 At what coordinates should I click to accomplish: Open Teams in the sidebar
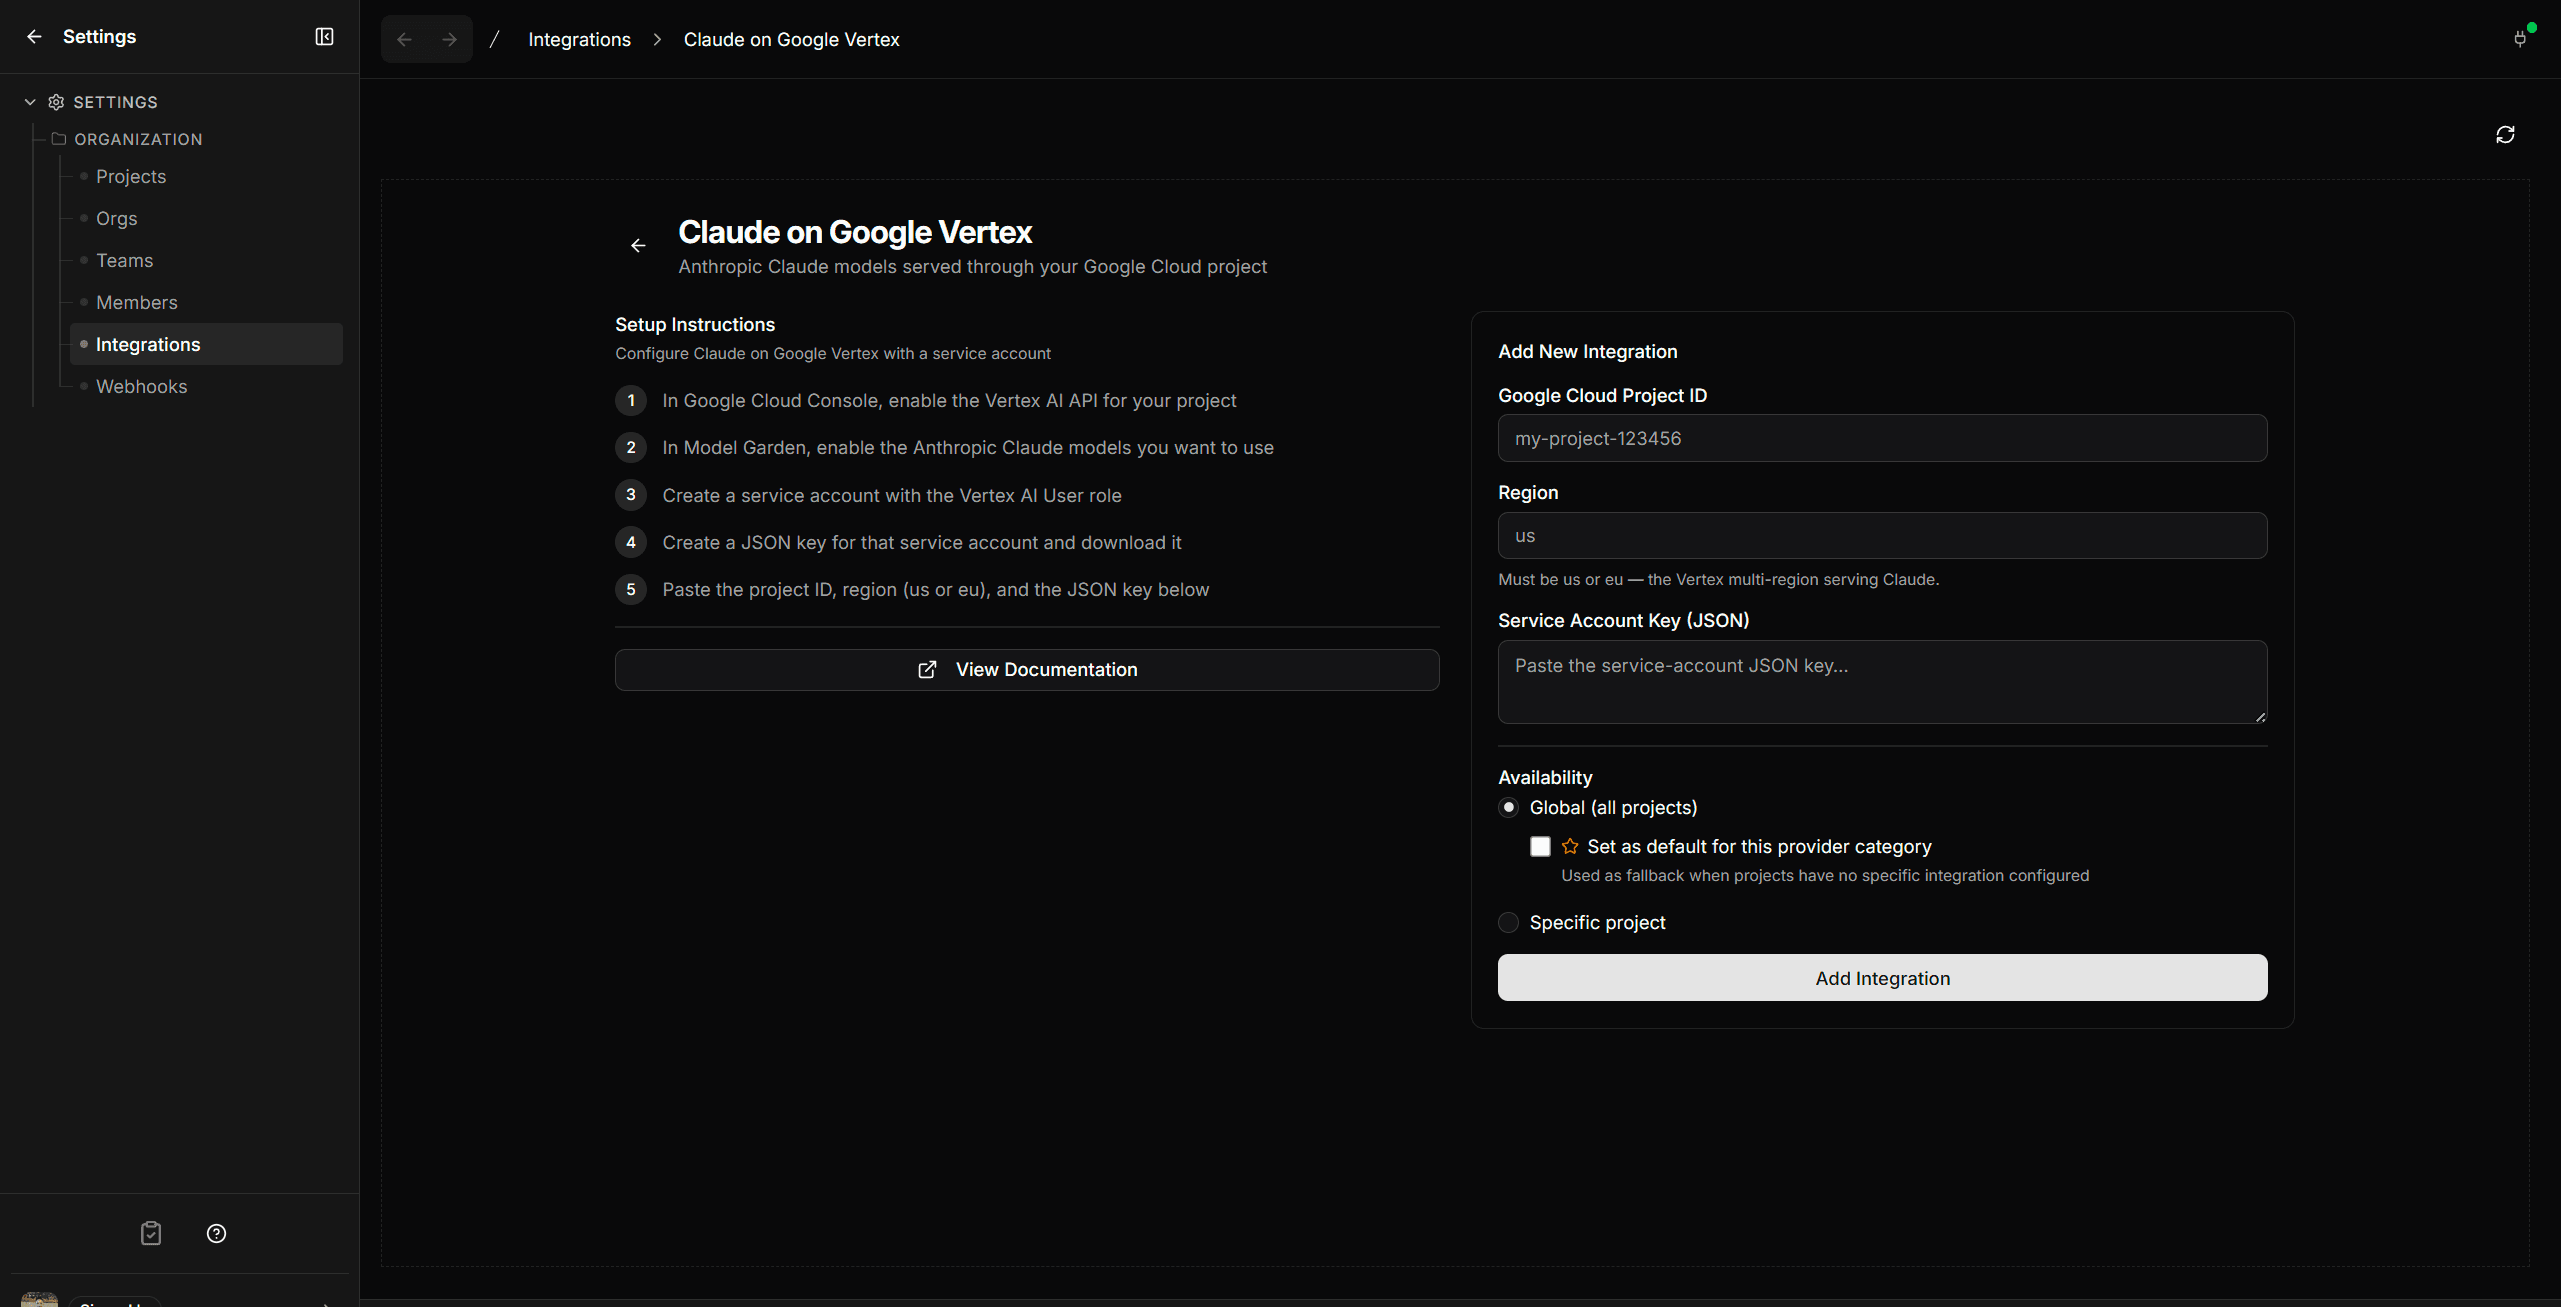pos(125,261)
